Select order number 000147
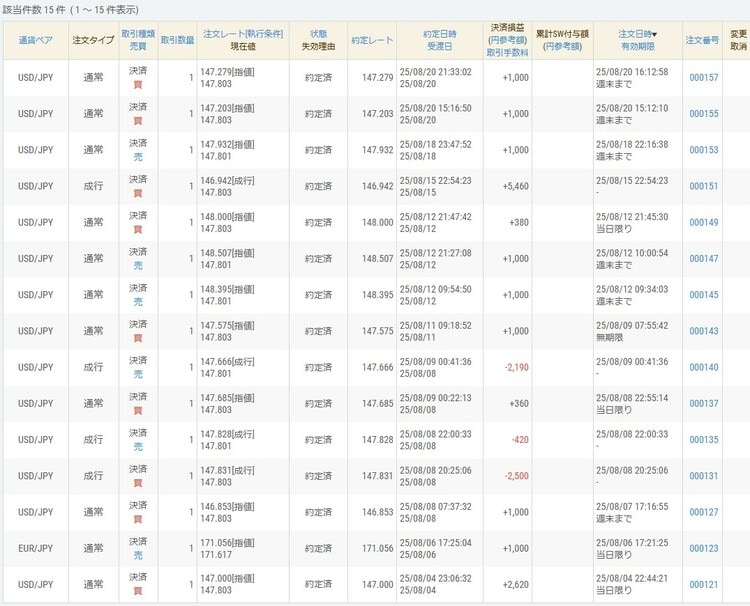Viewport: 750px width, 606px height. click(704, 259)
